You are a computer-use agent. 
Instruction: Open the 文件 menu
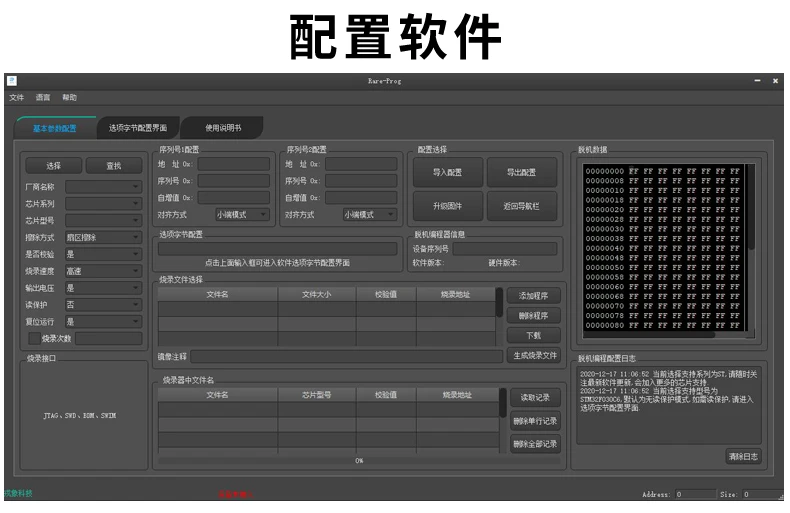coord(16,98)
